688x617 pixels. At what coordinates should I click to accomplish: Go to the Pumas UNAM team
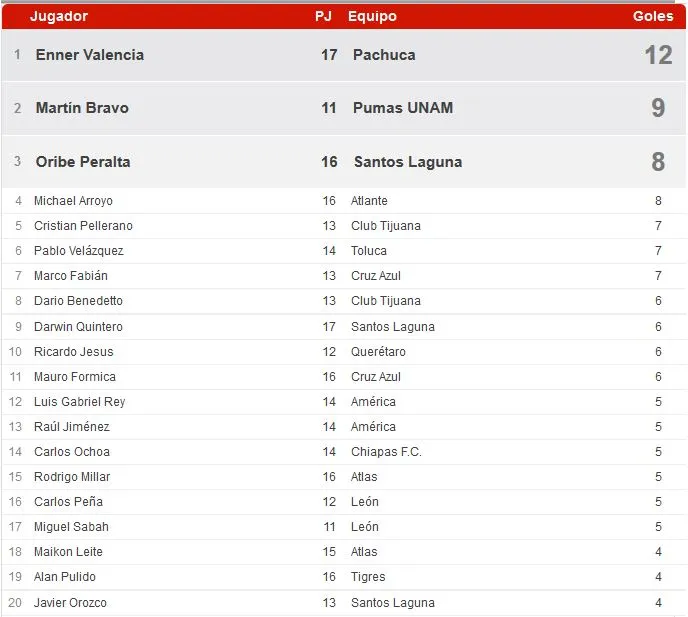coord(403,108)
